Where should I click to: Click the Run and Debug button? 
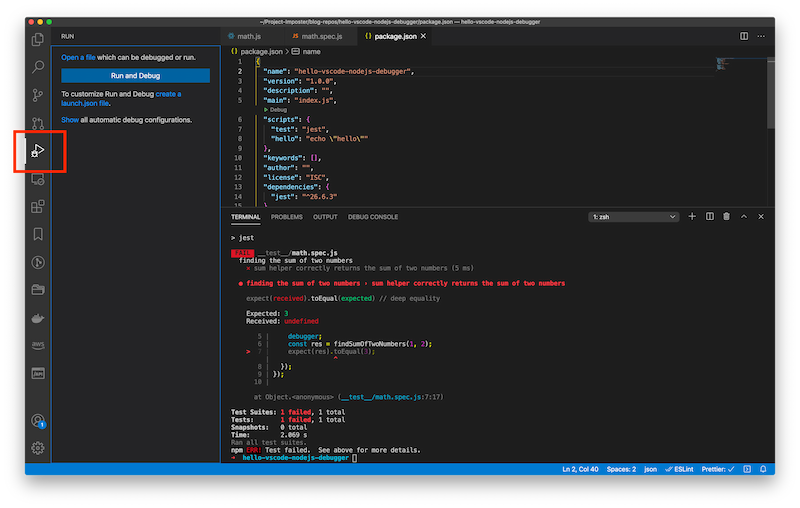(x=135, y=75)
